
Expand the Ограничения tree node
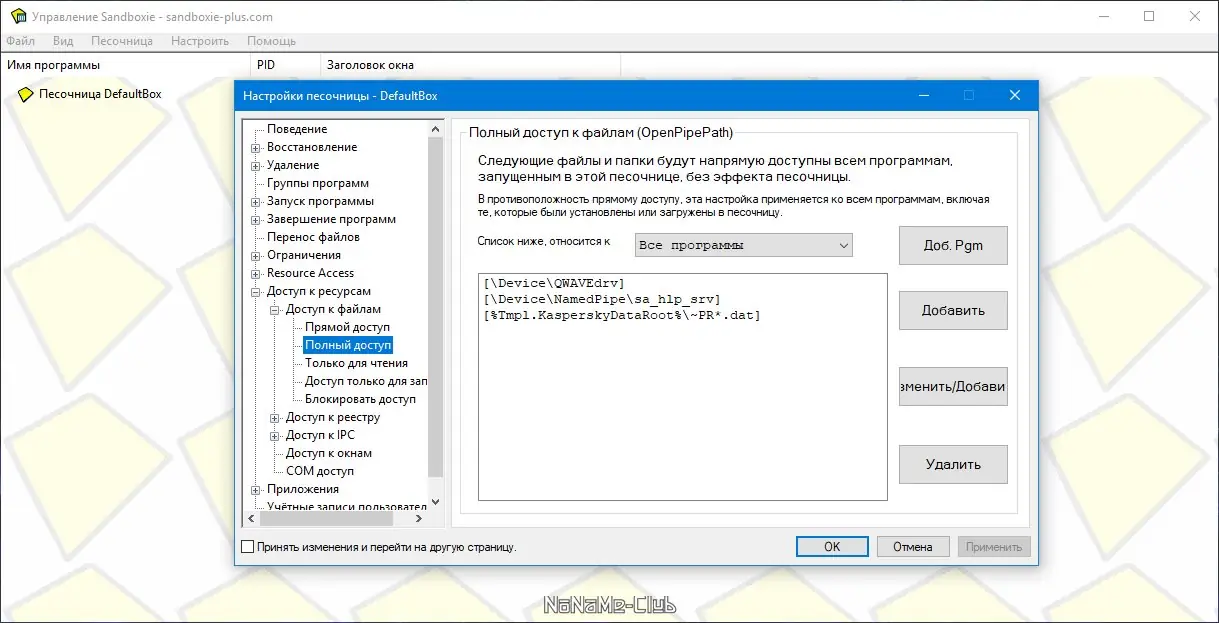[x=256, y=255]
